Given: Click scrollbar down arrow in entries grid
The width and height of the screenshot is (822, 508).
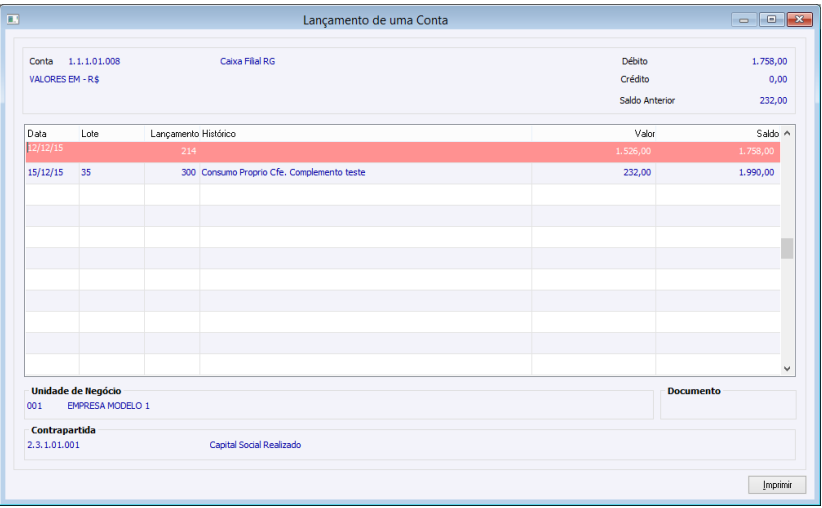Looking at the screenshot, I should 787,369.
